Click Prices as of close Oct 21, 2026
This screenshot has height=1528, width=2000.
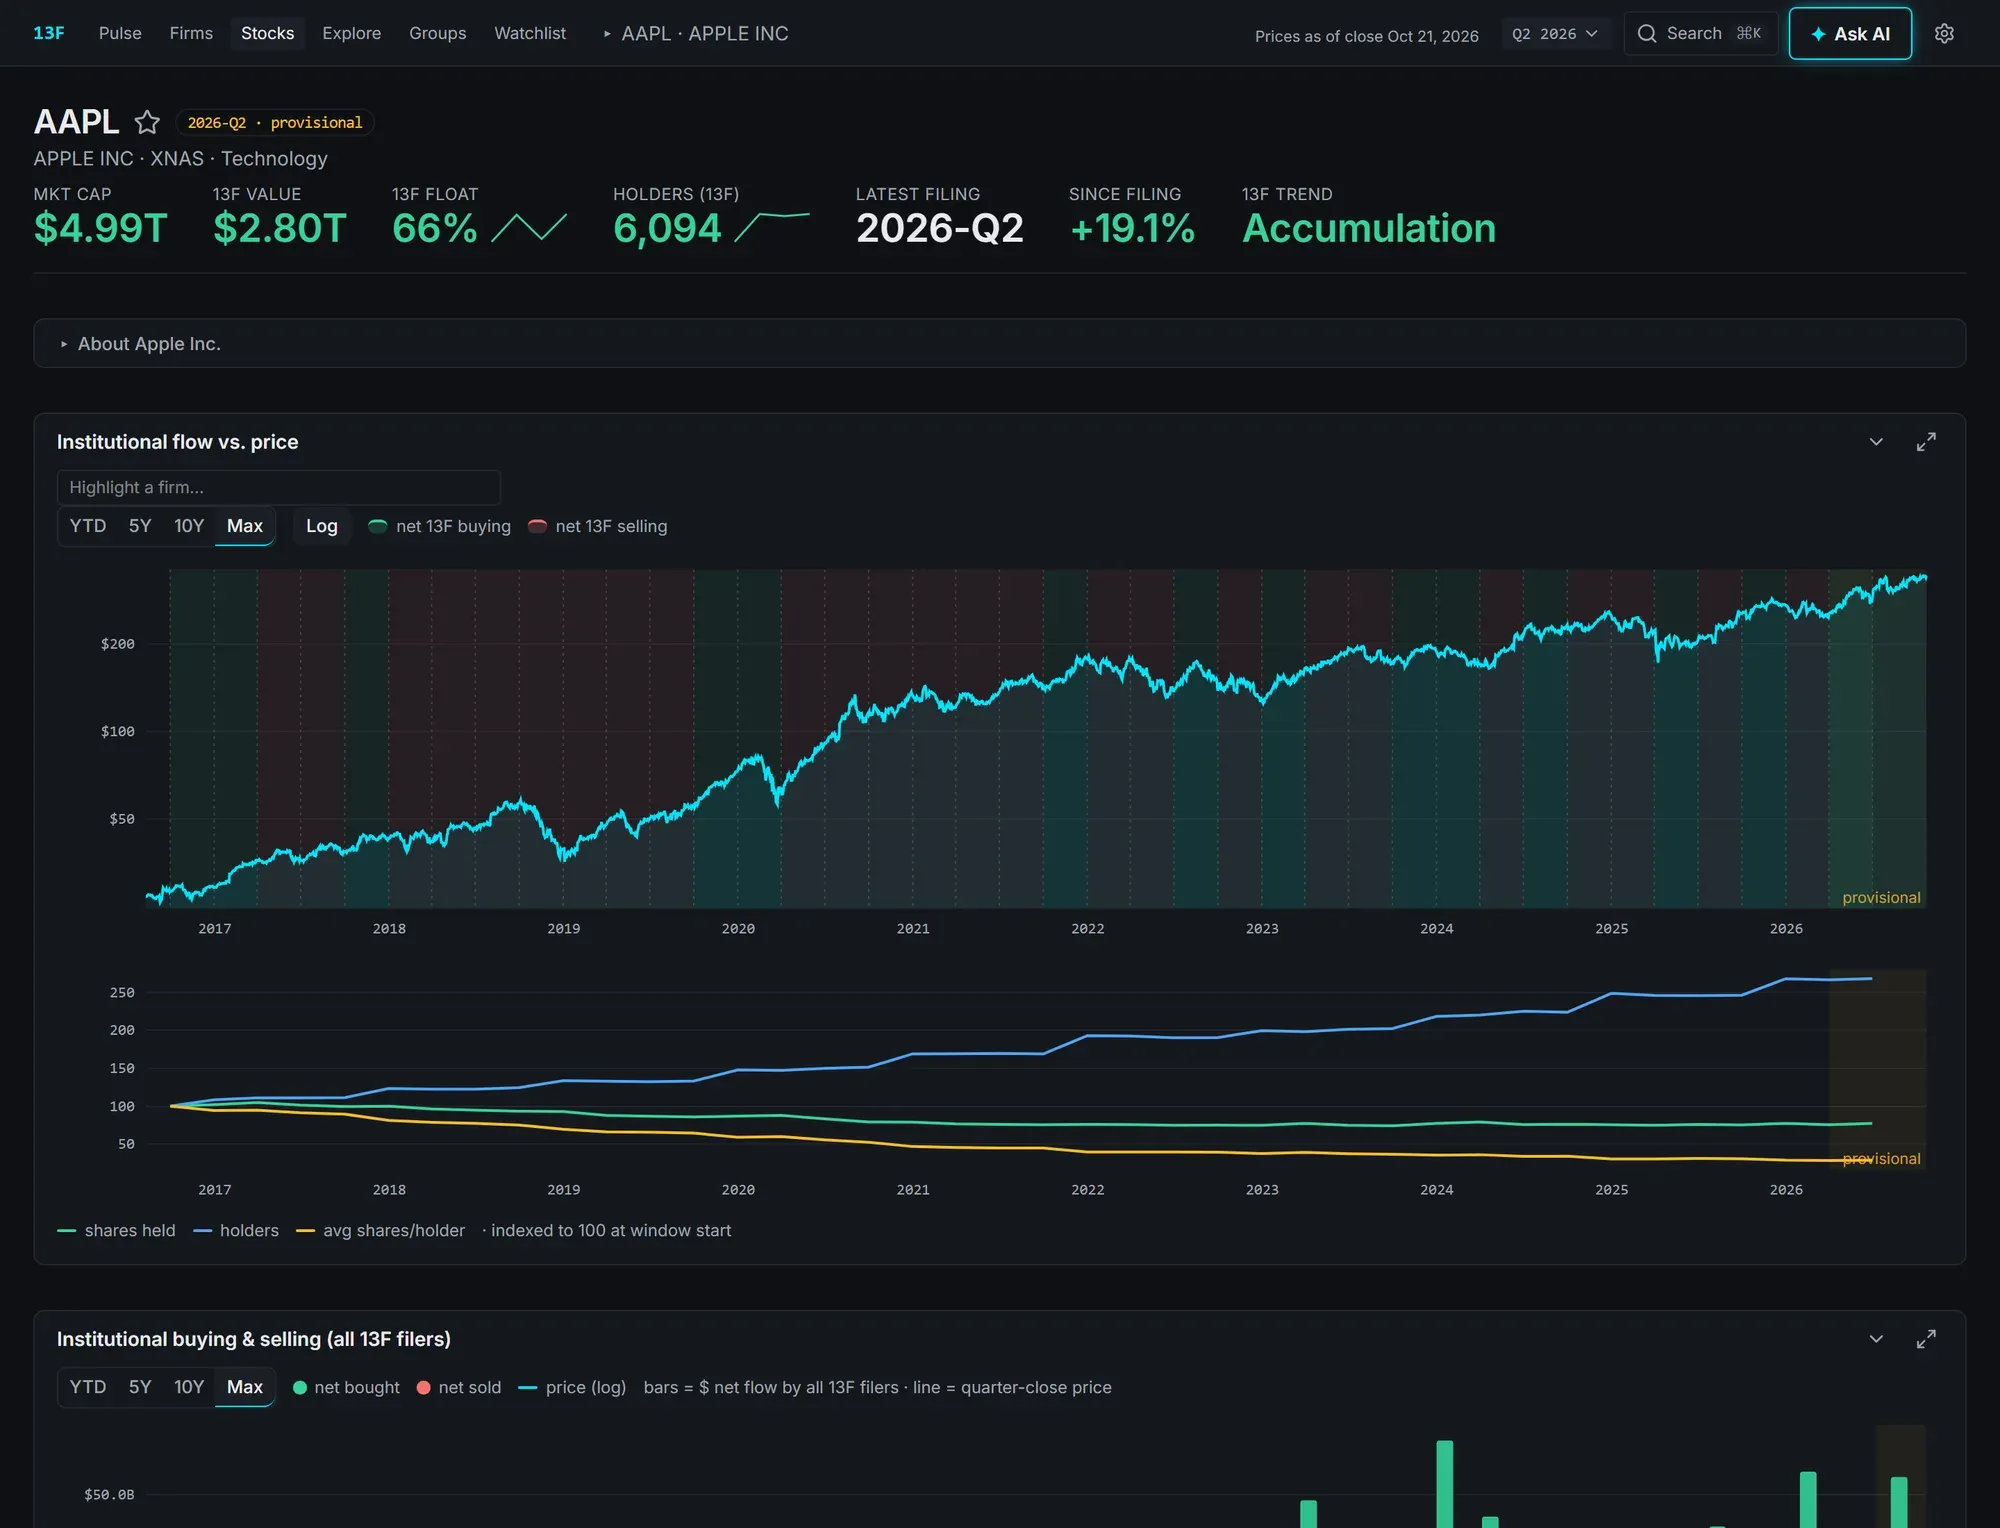pyautogui.click(x=1366, y=36)
